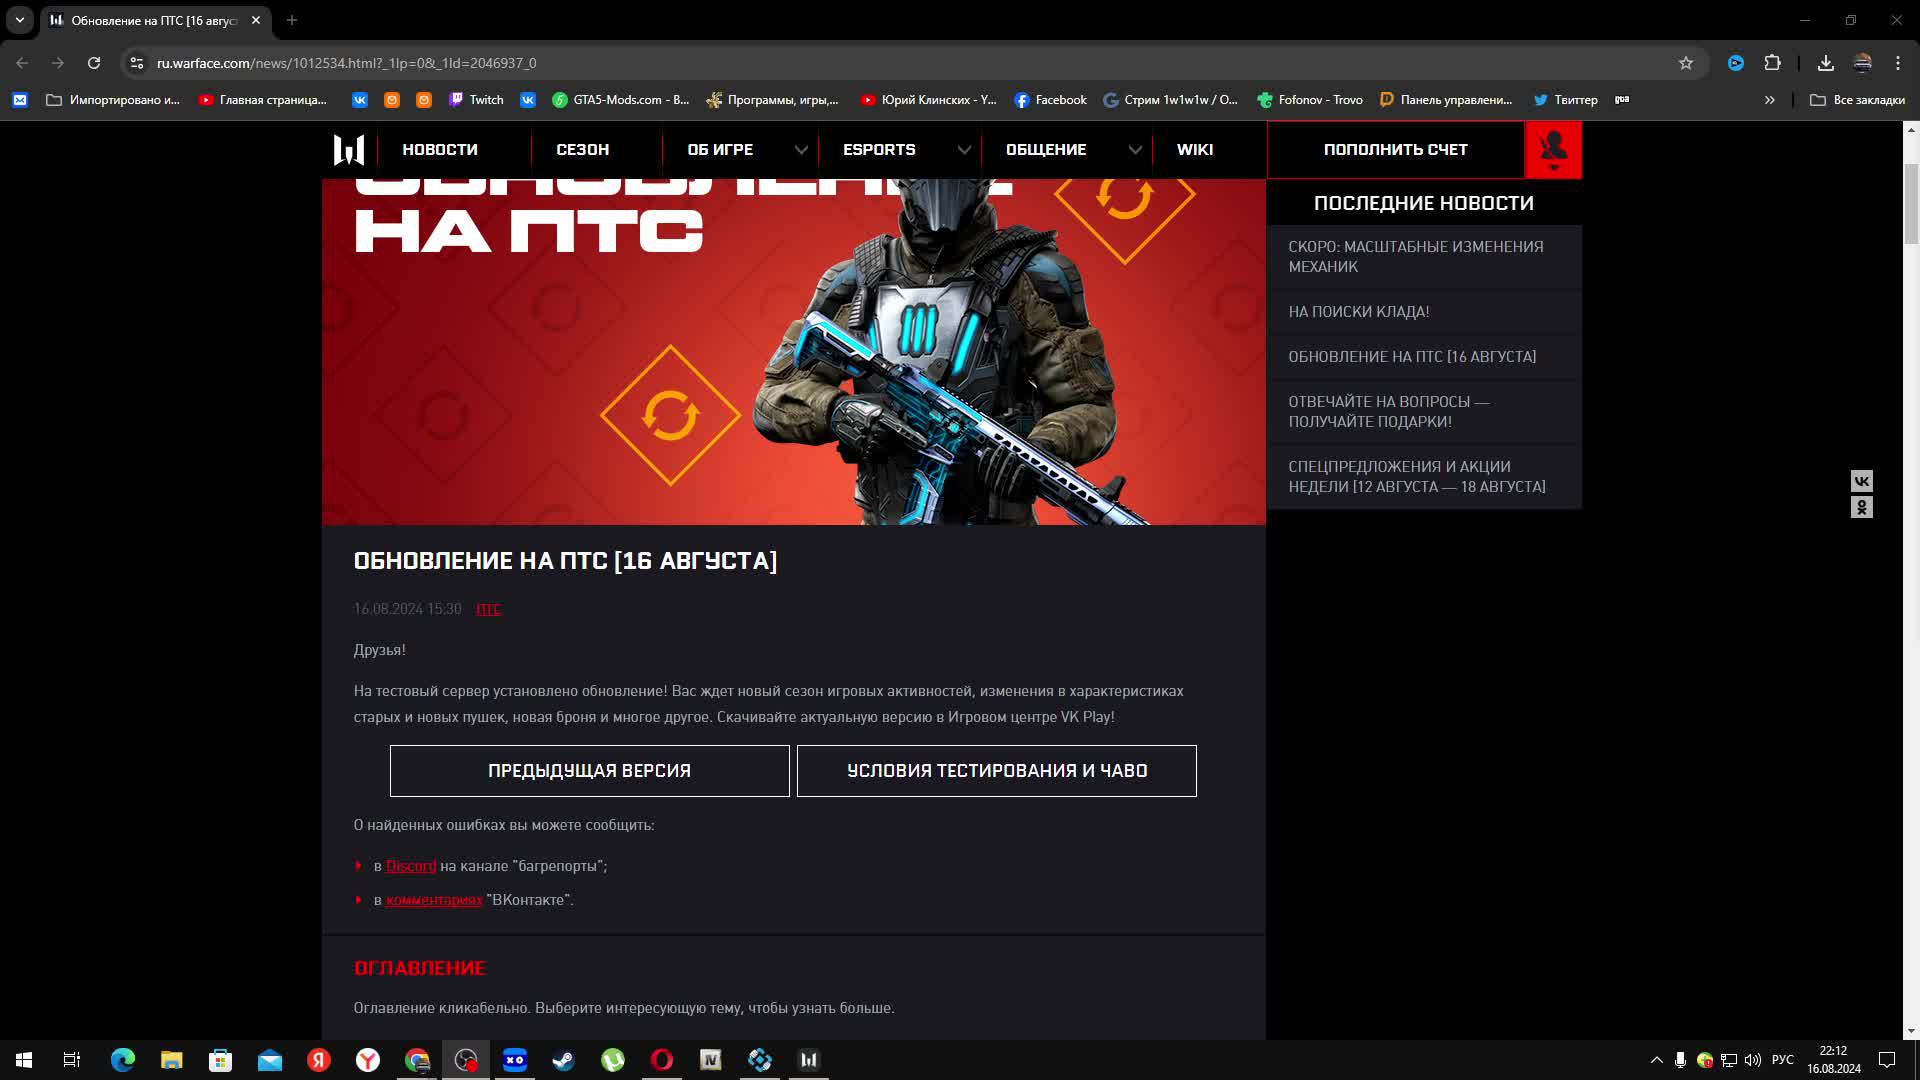
Task: Expand the ОБ ИГРЕ menu chevron
Action: pos(801,150)
